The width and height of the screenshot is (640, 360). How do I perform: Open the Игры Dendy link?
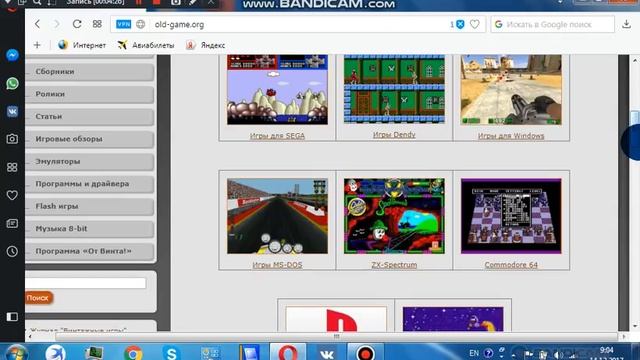(394, 135)
